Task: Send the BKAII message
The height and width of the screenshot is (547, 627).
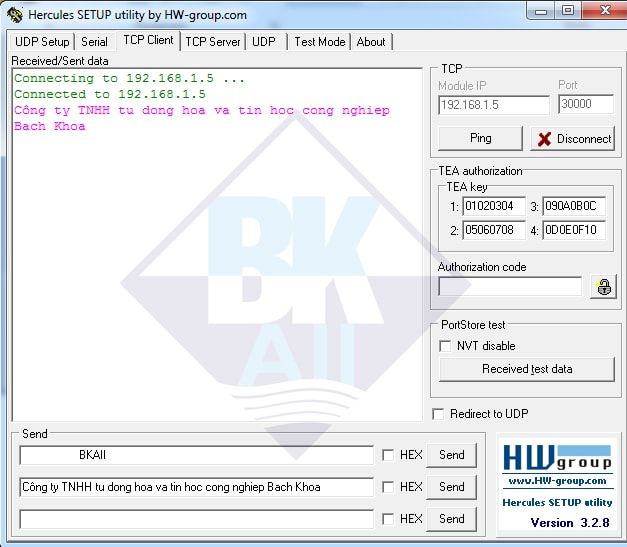Action: [x=451, y=455]
